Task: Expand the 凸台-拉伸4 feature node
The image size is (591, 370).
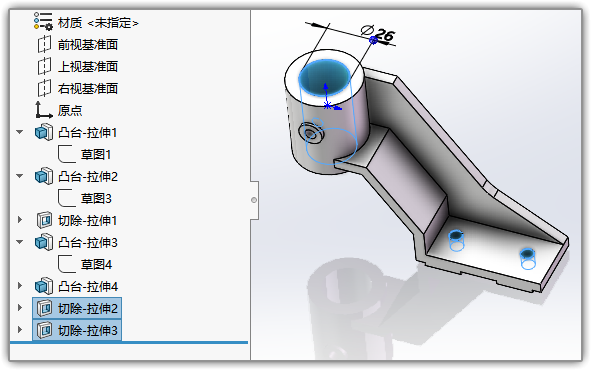Action: (x=20, y=286)
